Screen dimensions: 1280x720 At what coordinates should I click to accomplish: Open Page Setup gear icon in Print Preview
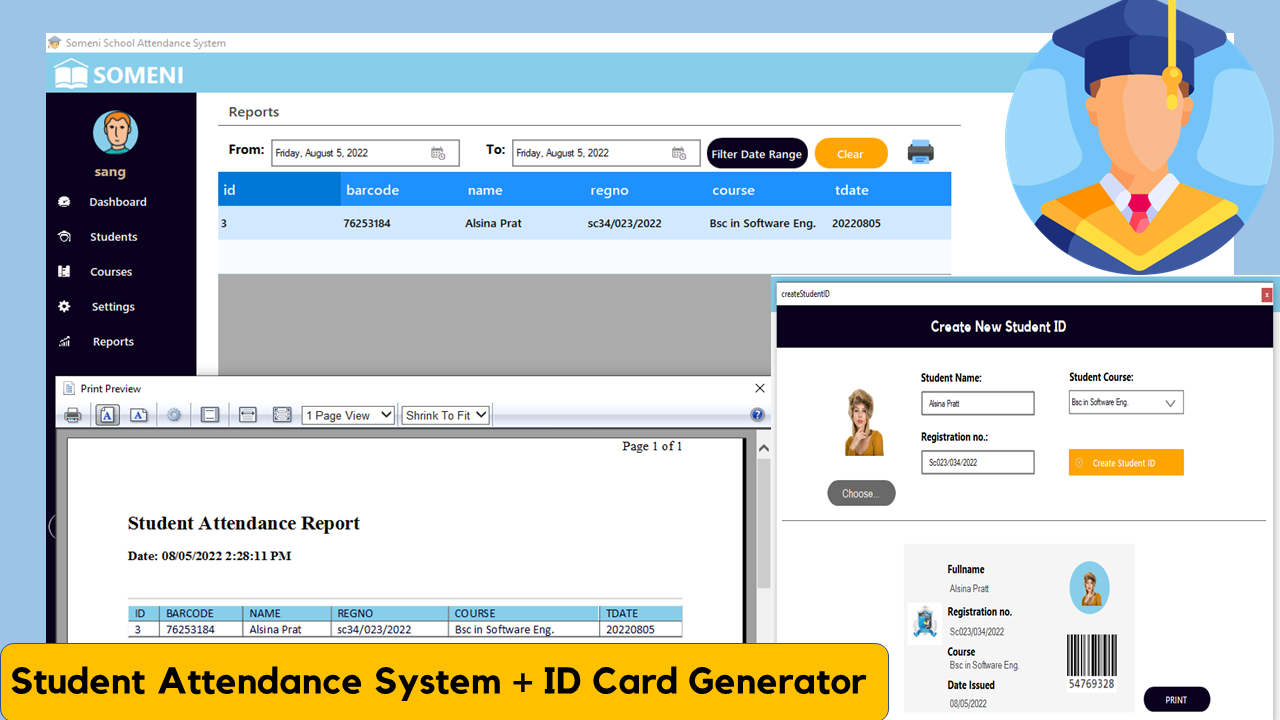174,414
